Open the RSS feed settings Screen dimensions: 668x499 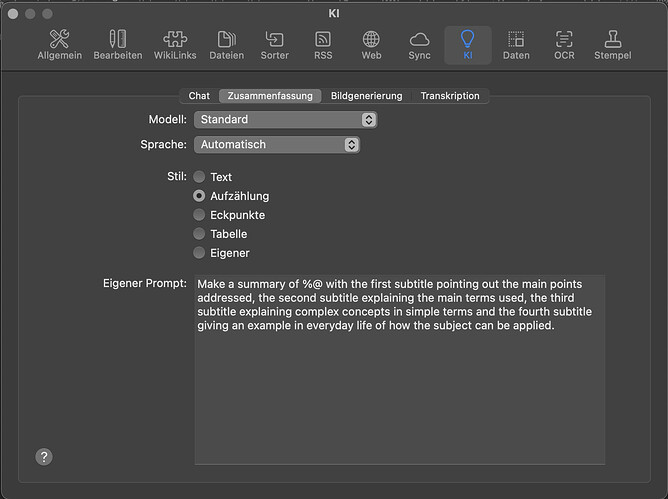tap(323, 45)
